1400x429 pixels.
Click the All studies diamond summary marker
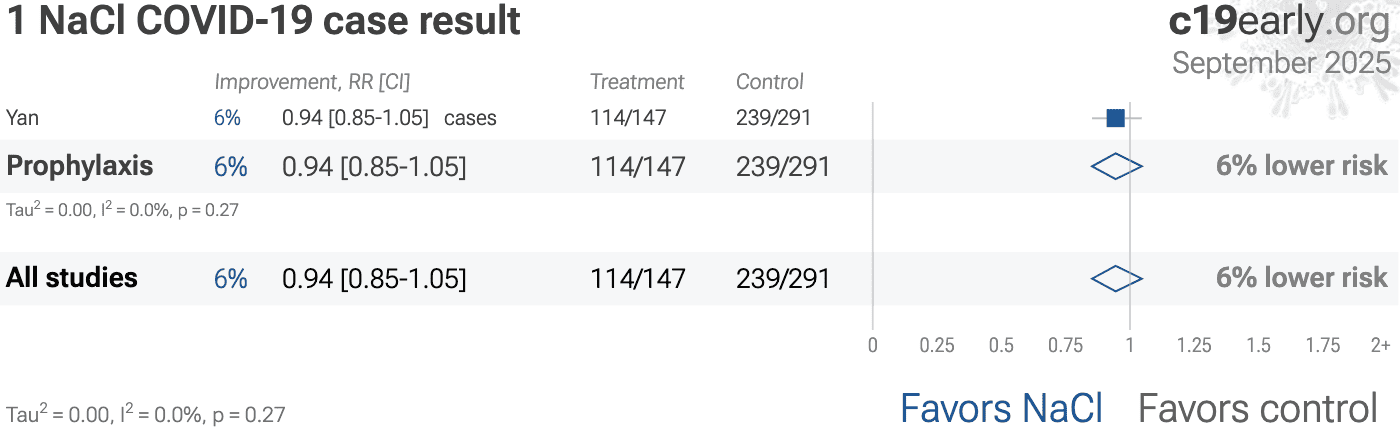1116,279
